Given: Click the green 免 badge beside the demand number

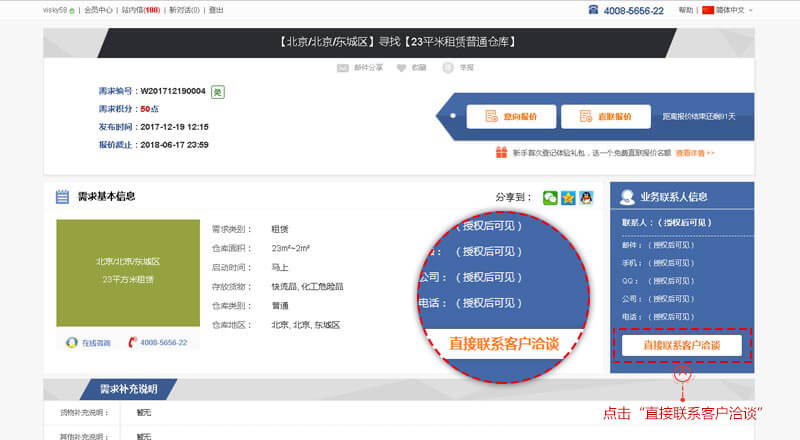Looking at the screenshot, I should pos(218,92).
